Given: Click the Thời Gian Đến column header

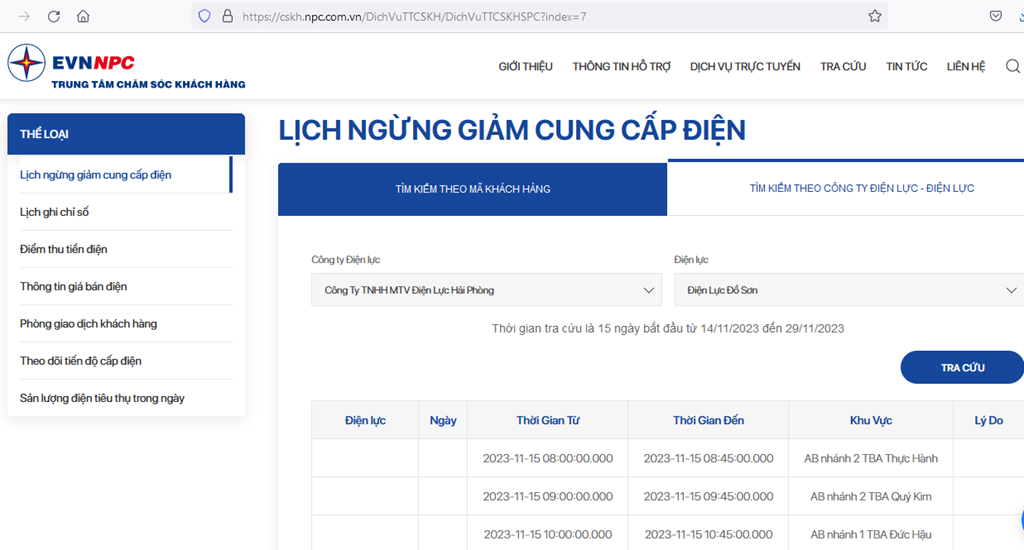Looking at the screenshot, I should tap(709, 420).
